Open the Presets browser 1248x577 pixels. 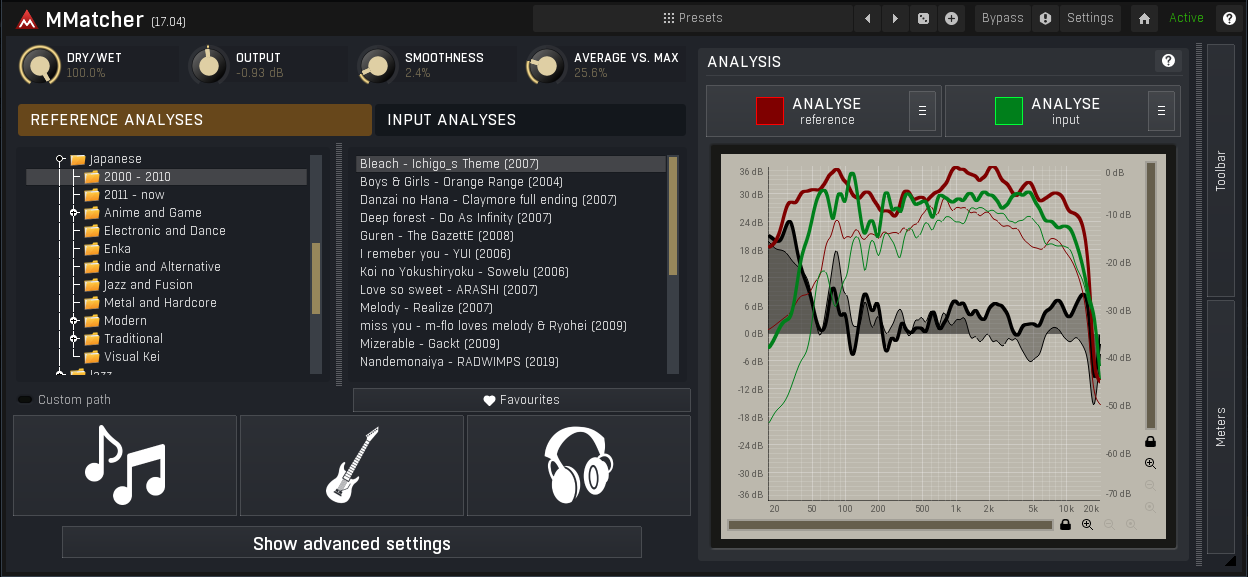[x=692, y=18]
